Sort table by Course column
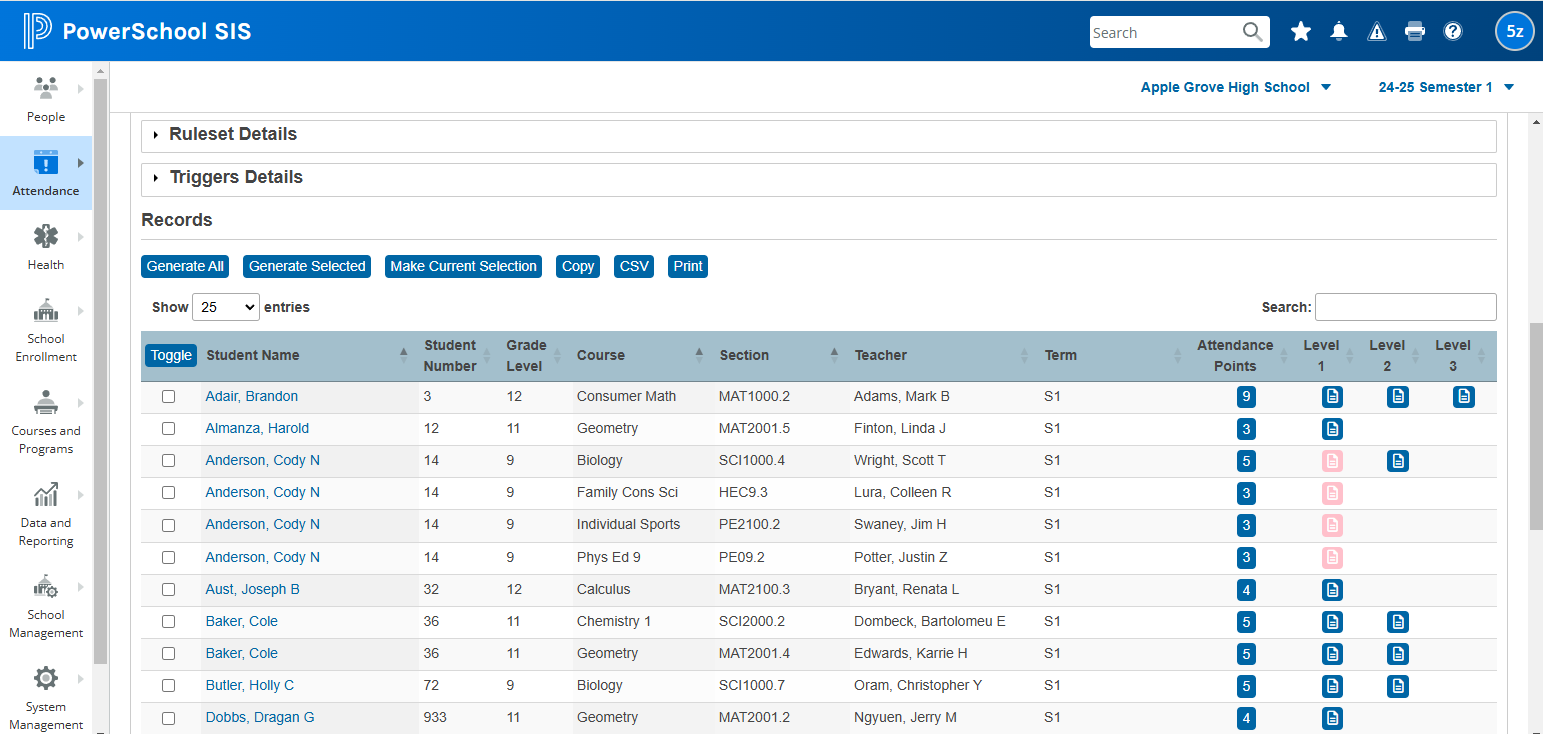Viewport: 1543px width, 734px height. tap(640, 355)
